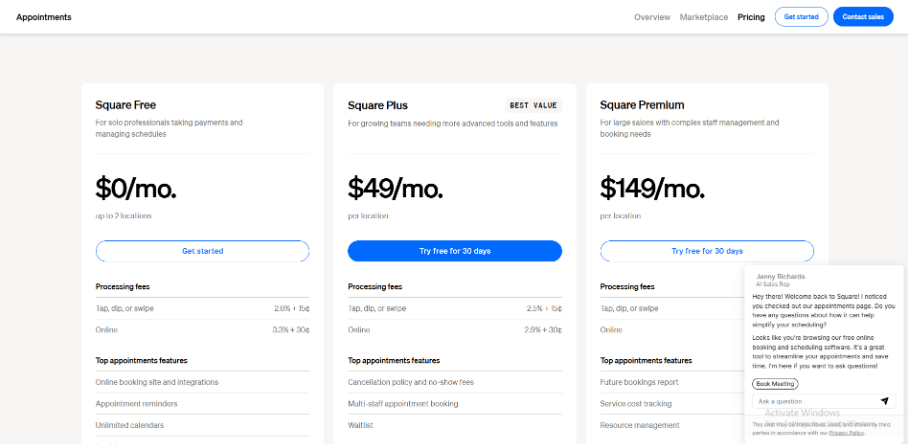Click Online booking site and integrations
The height and width of the screenshot is (444, 908).
[x=157, y=382]
